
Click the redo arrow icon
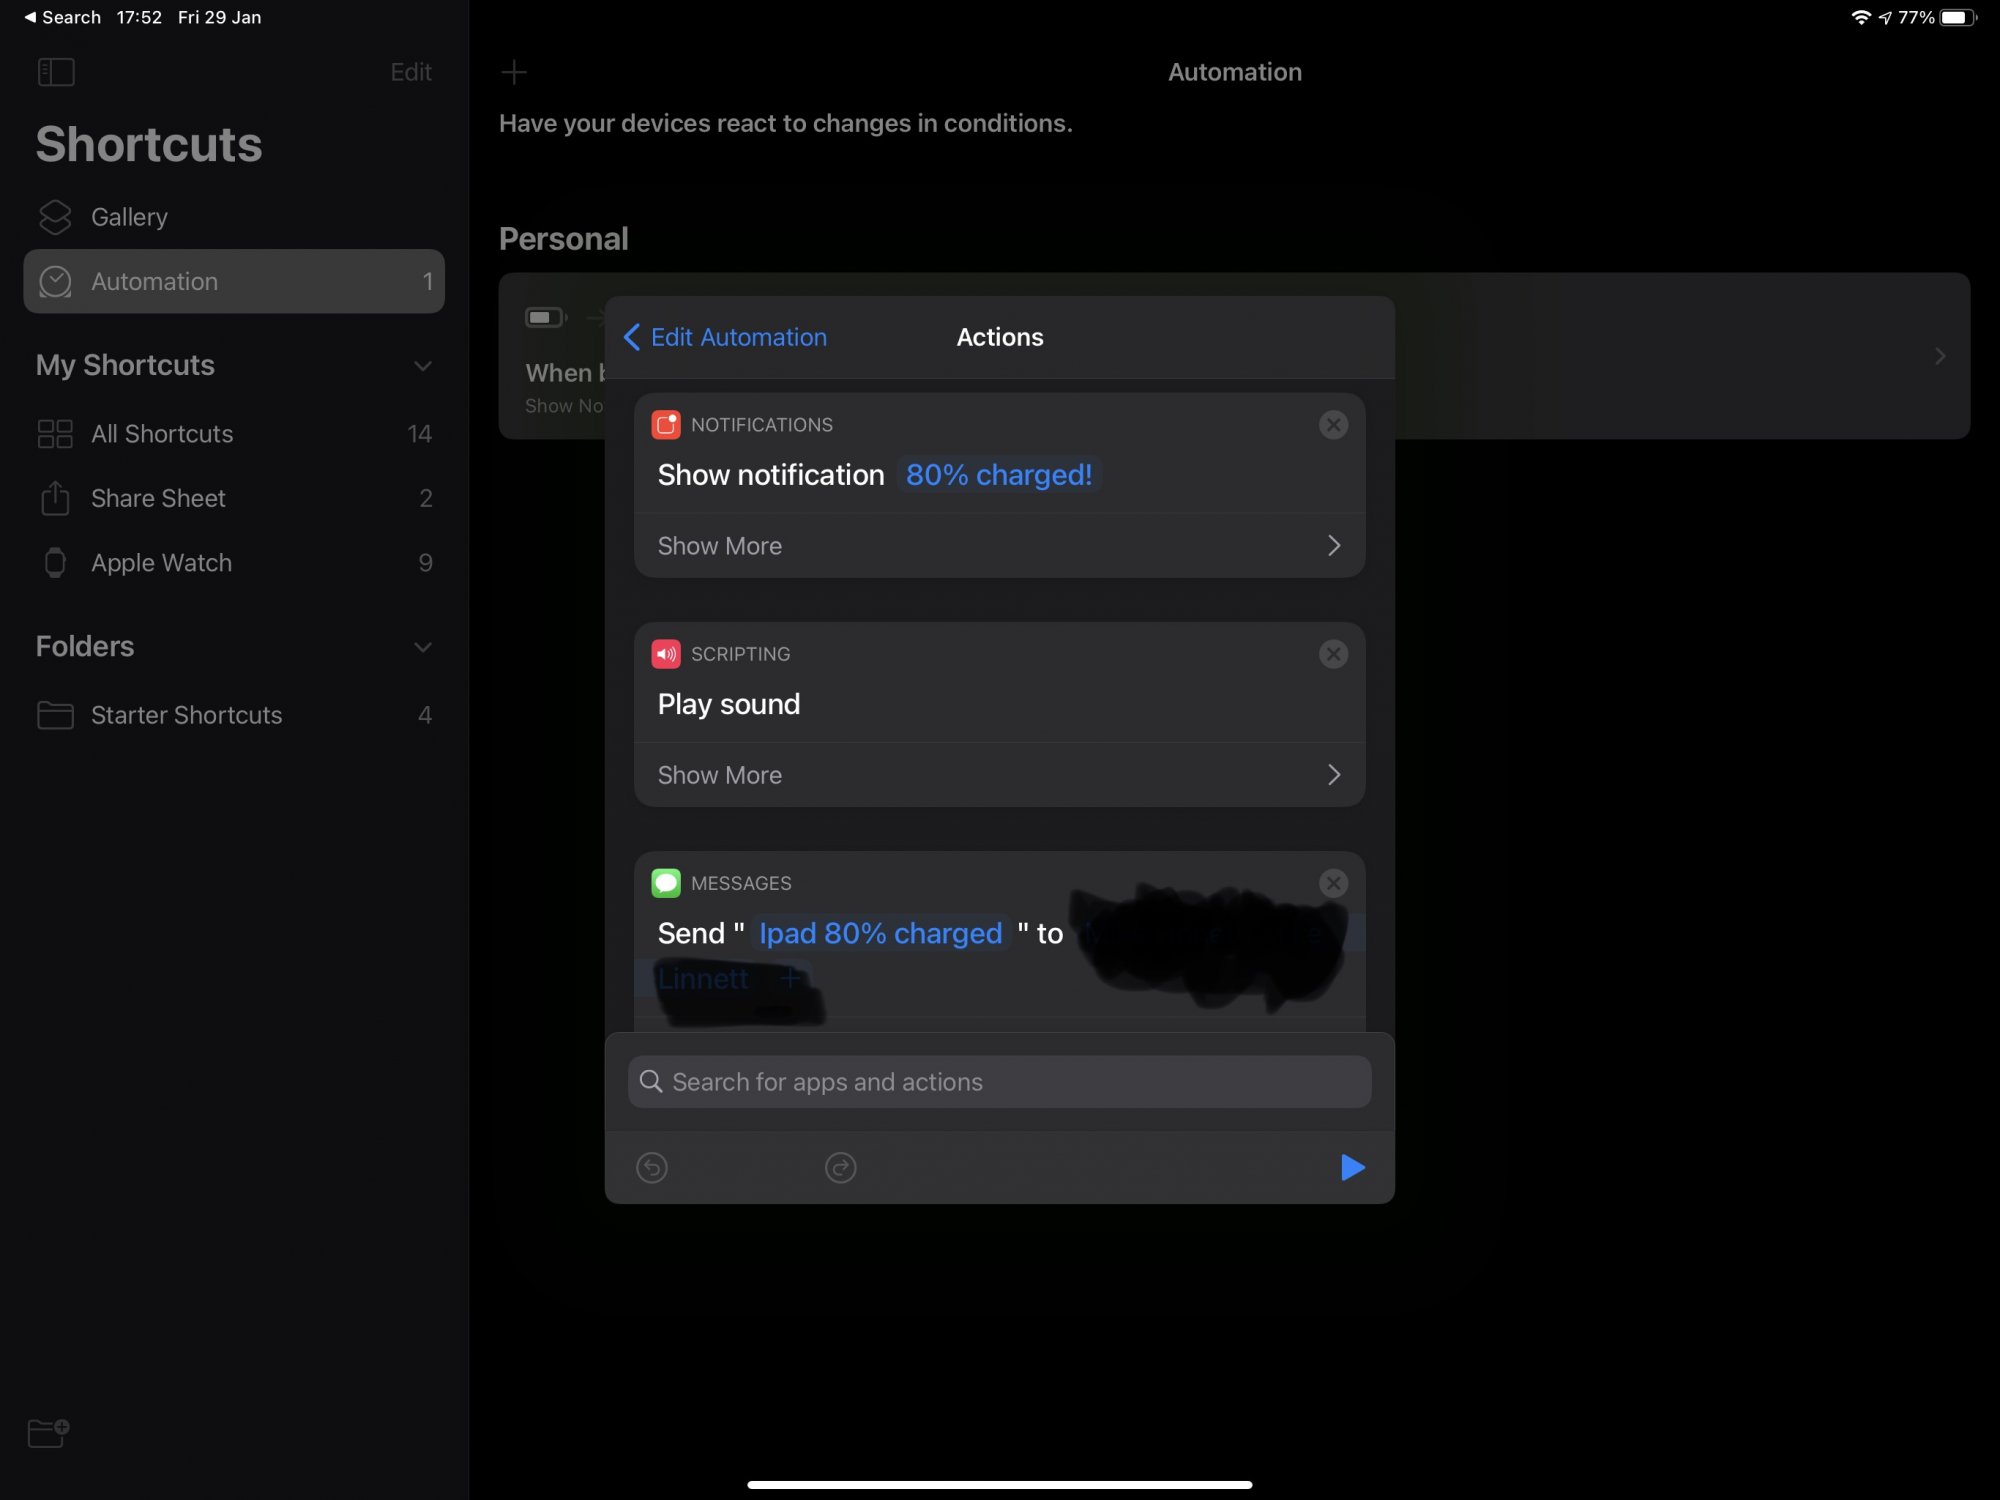click(x=840, y=1167)
